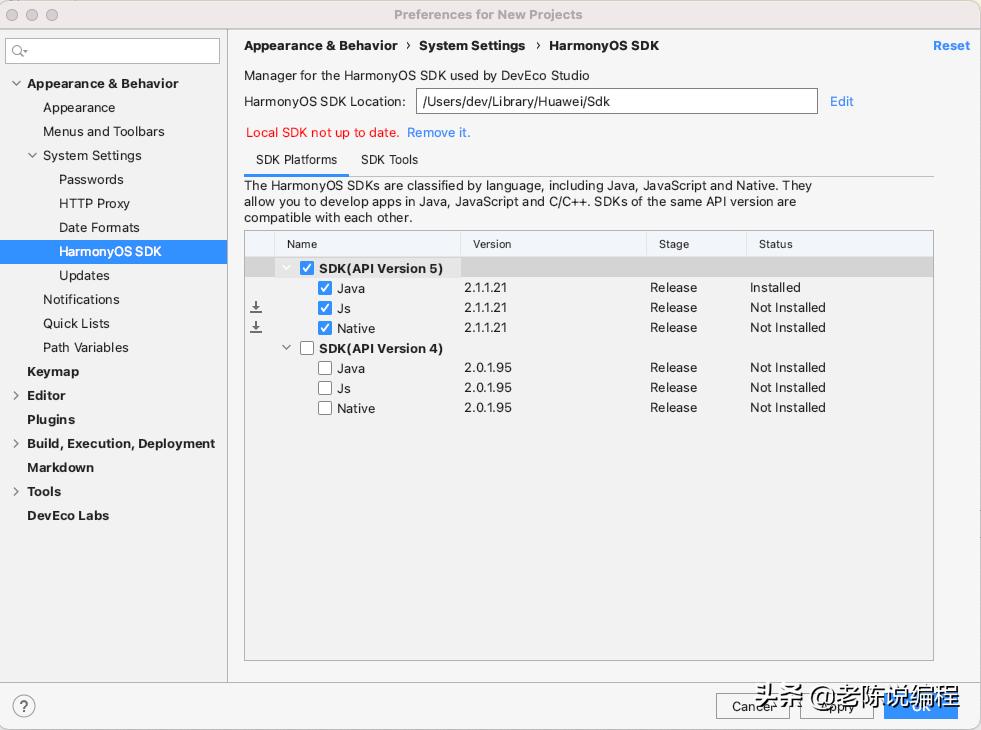This screenshot has height=730, width=981.
Task: Collapse the System Settings tree node
Action: (x=32, y=156)
